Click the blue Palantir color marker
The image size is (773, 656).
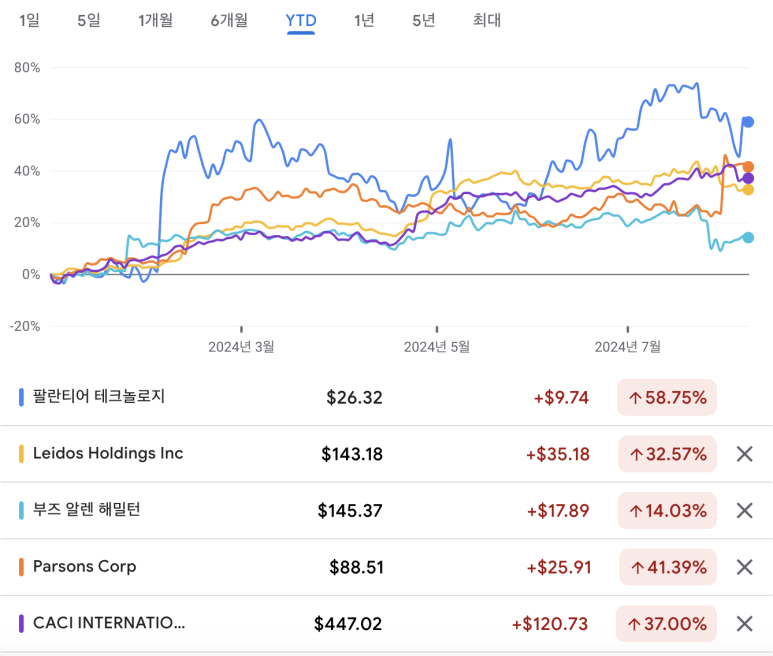[x=21, y=397]
